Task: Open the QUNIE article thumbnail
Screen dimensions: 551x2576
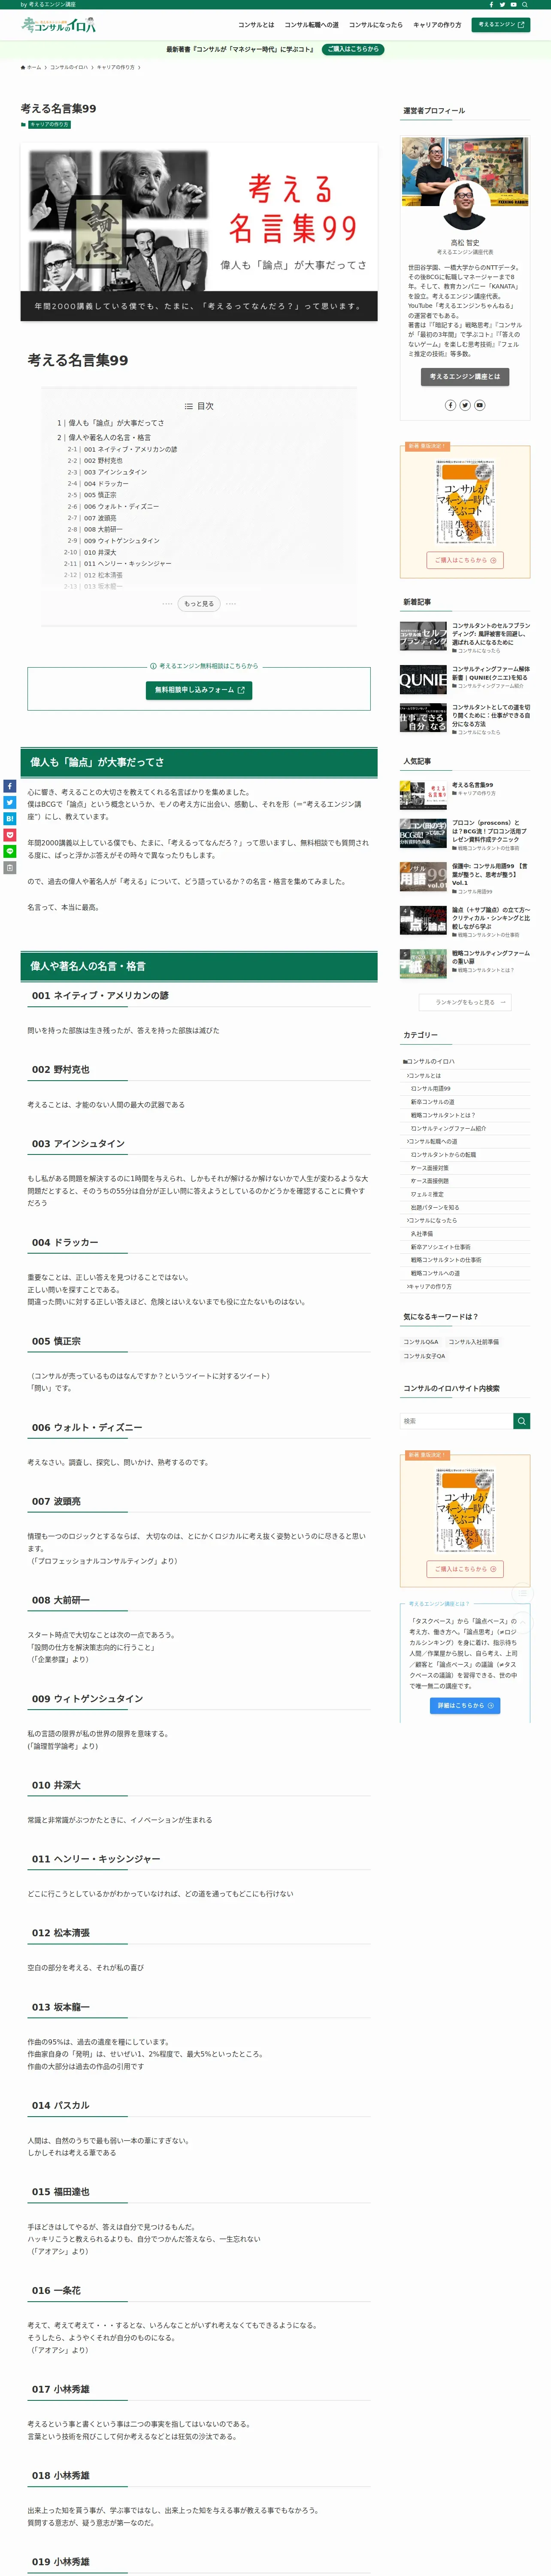Action: tap(423, 679)
